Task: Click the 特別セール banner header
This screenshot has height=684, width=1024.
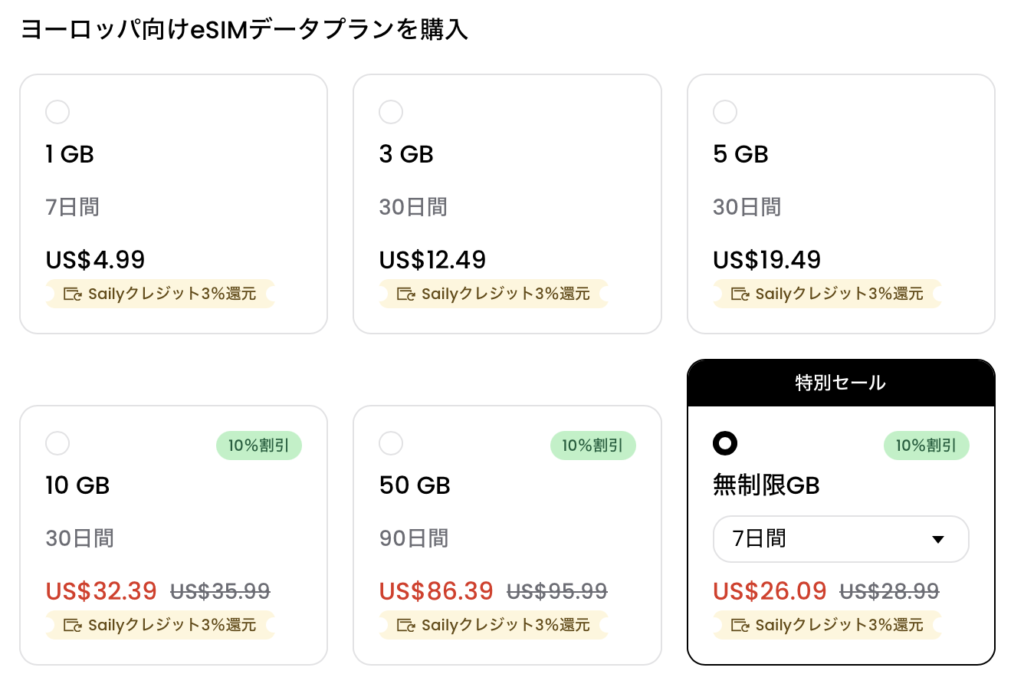Action: click(840, 383)
